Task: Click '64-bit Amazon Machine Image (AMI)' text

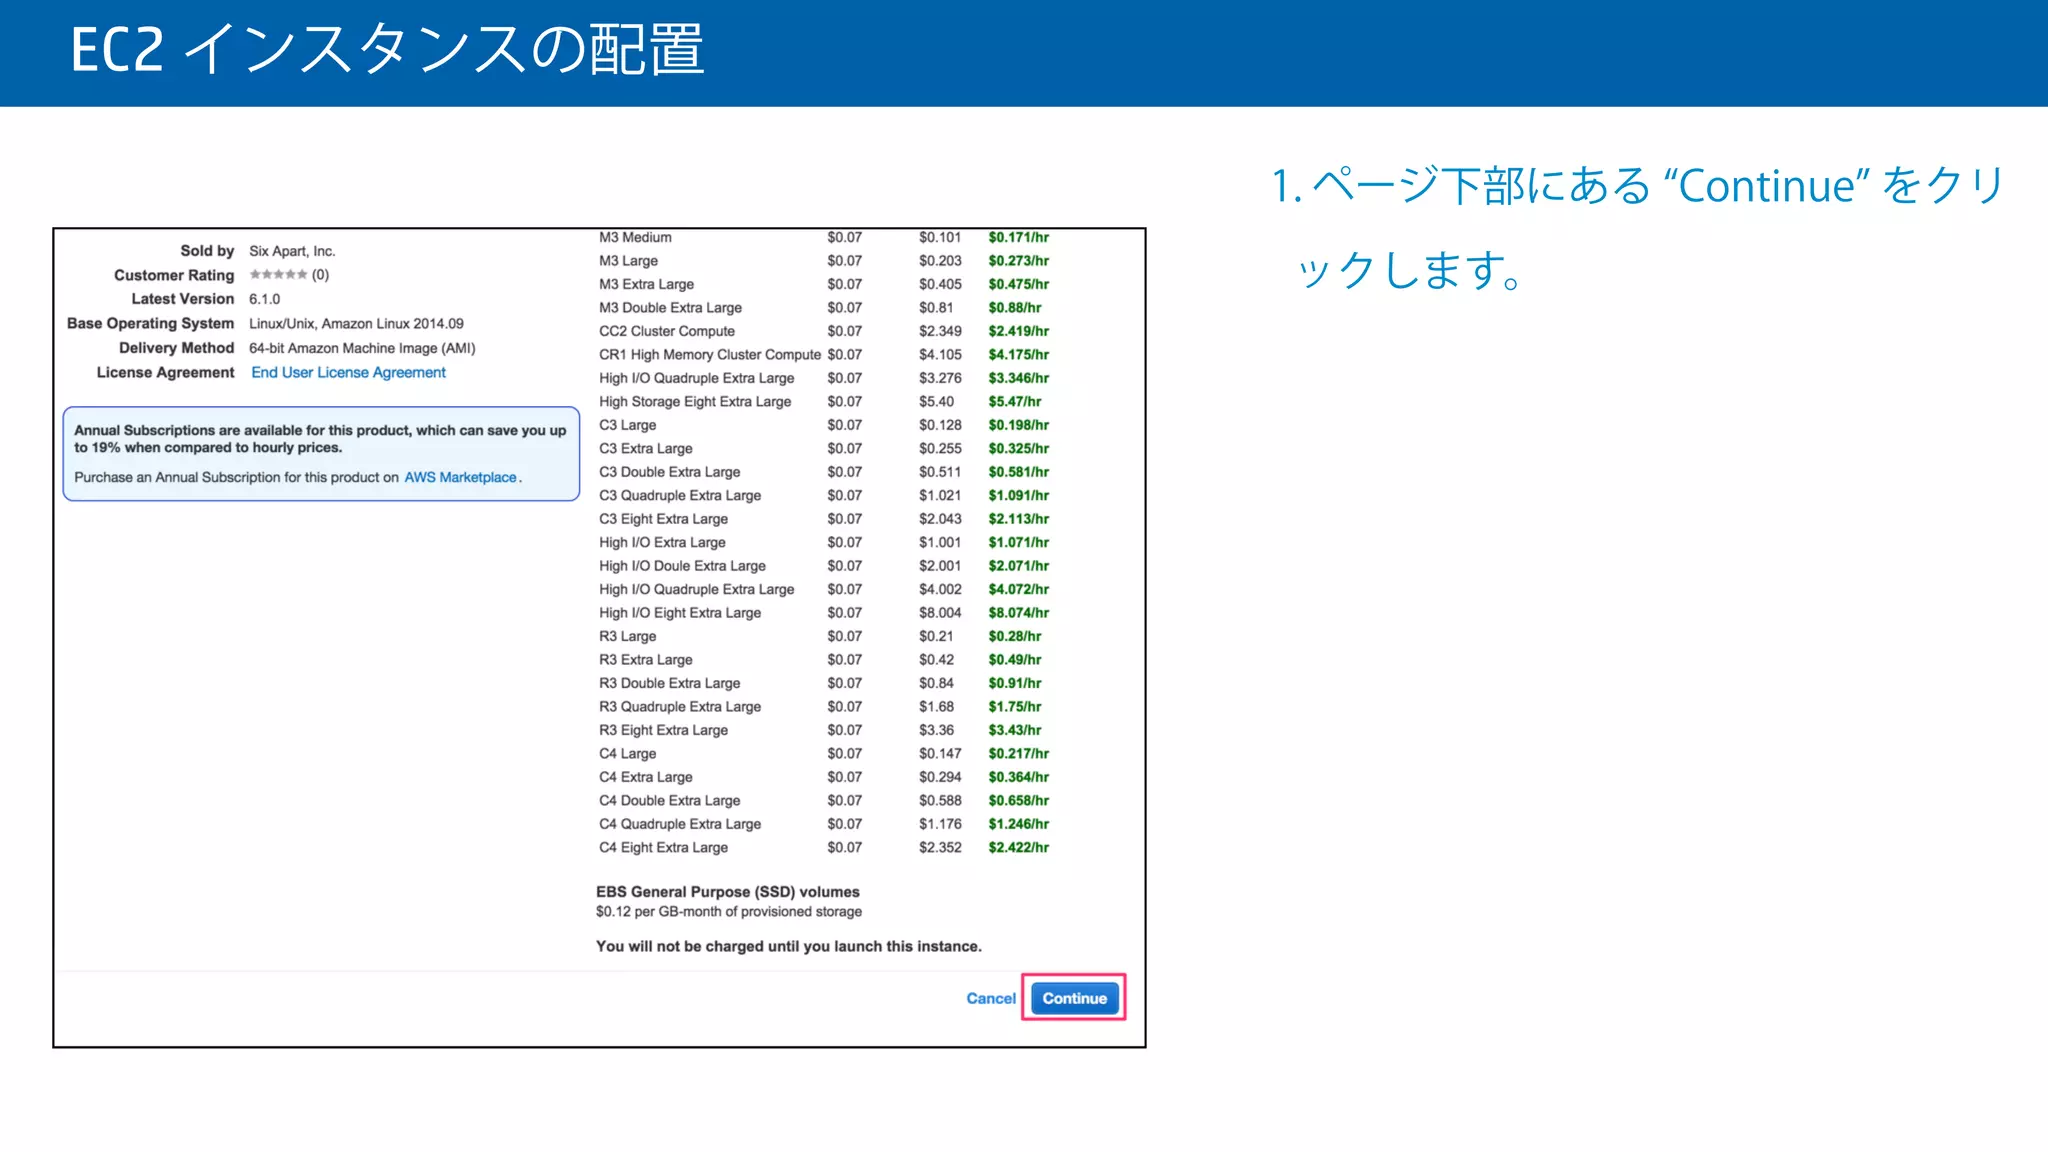Action: 362,348
